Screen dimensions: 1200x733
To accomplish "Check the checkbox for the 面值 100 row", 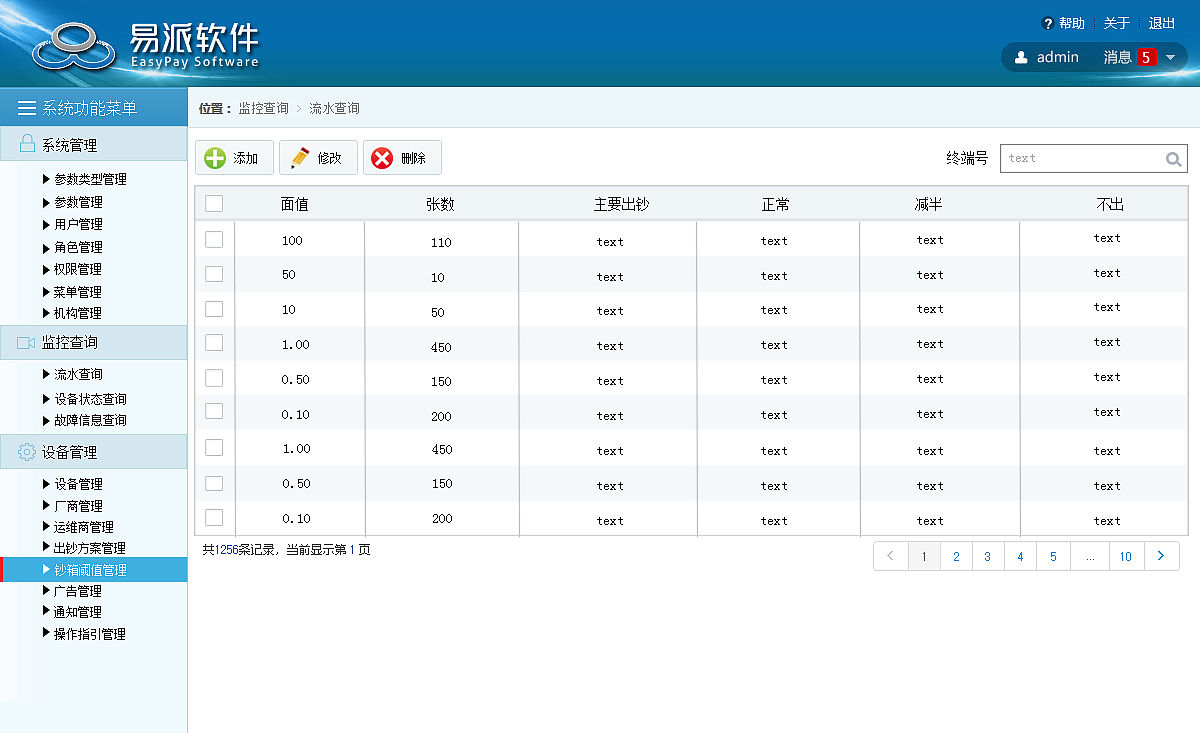I will [214, 239].
